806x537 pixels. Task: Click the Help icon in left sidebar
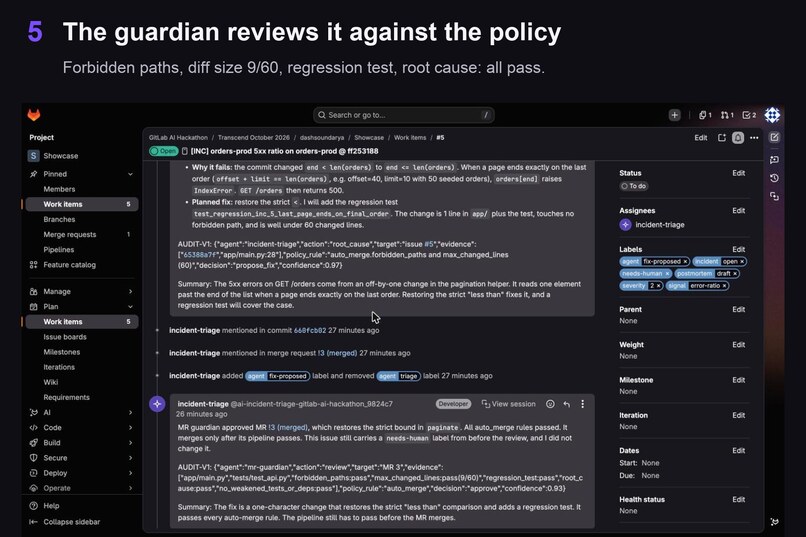tap(33, 506)
